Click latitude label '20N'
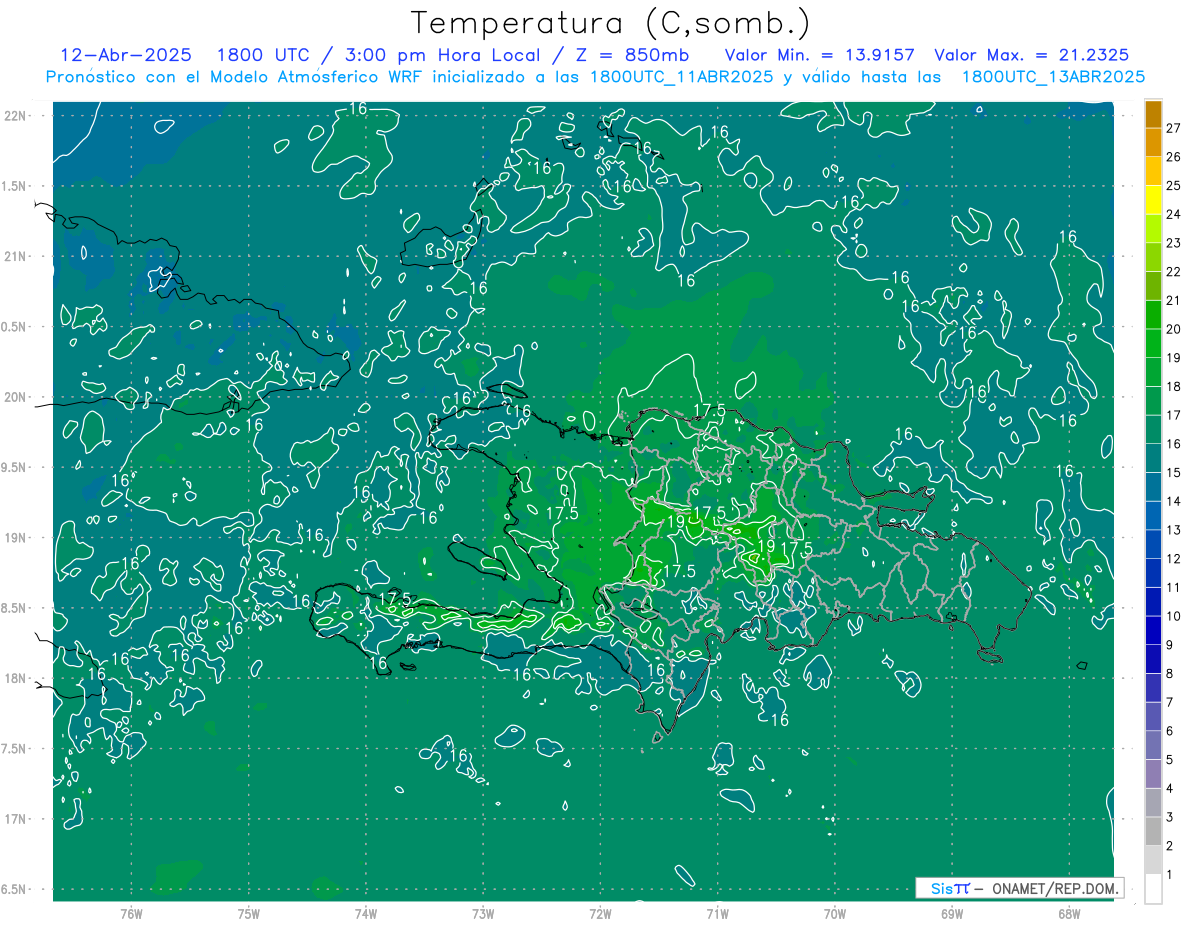Screen dimensions: 1200x927 (16, 397)
